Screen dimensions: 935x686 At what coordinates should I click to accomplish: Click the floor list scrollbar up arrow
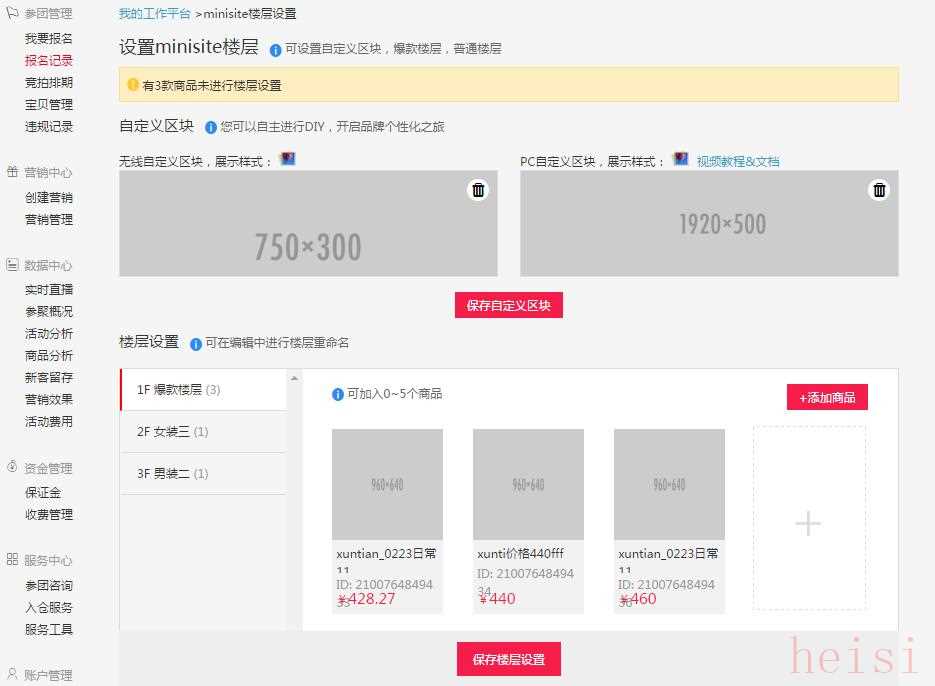[x=294, y=378]
